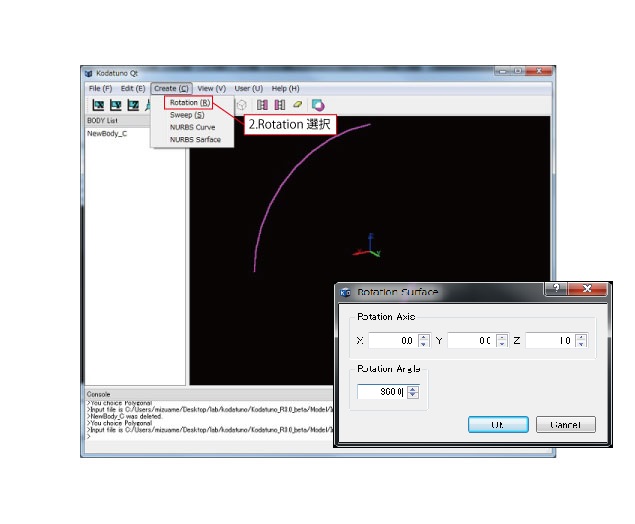Select NewBody_C in the BODY List
This screenshot has height=524, width=635.
tap(107, 133)
